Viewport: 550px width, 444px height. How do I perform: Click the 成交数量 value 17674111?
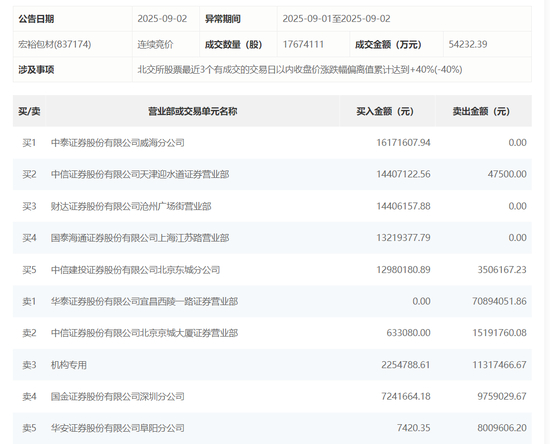click(303, 44)
